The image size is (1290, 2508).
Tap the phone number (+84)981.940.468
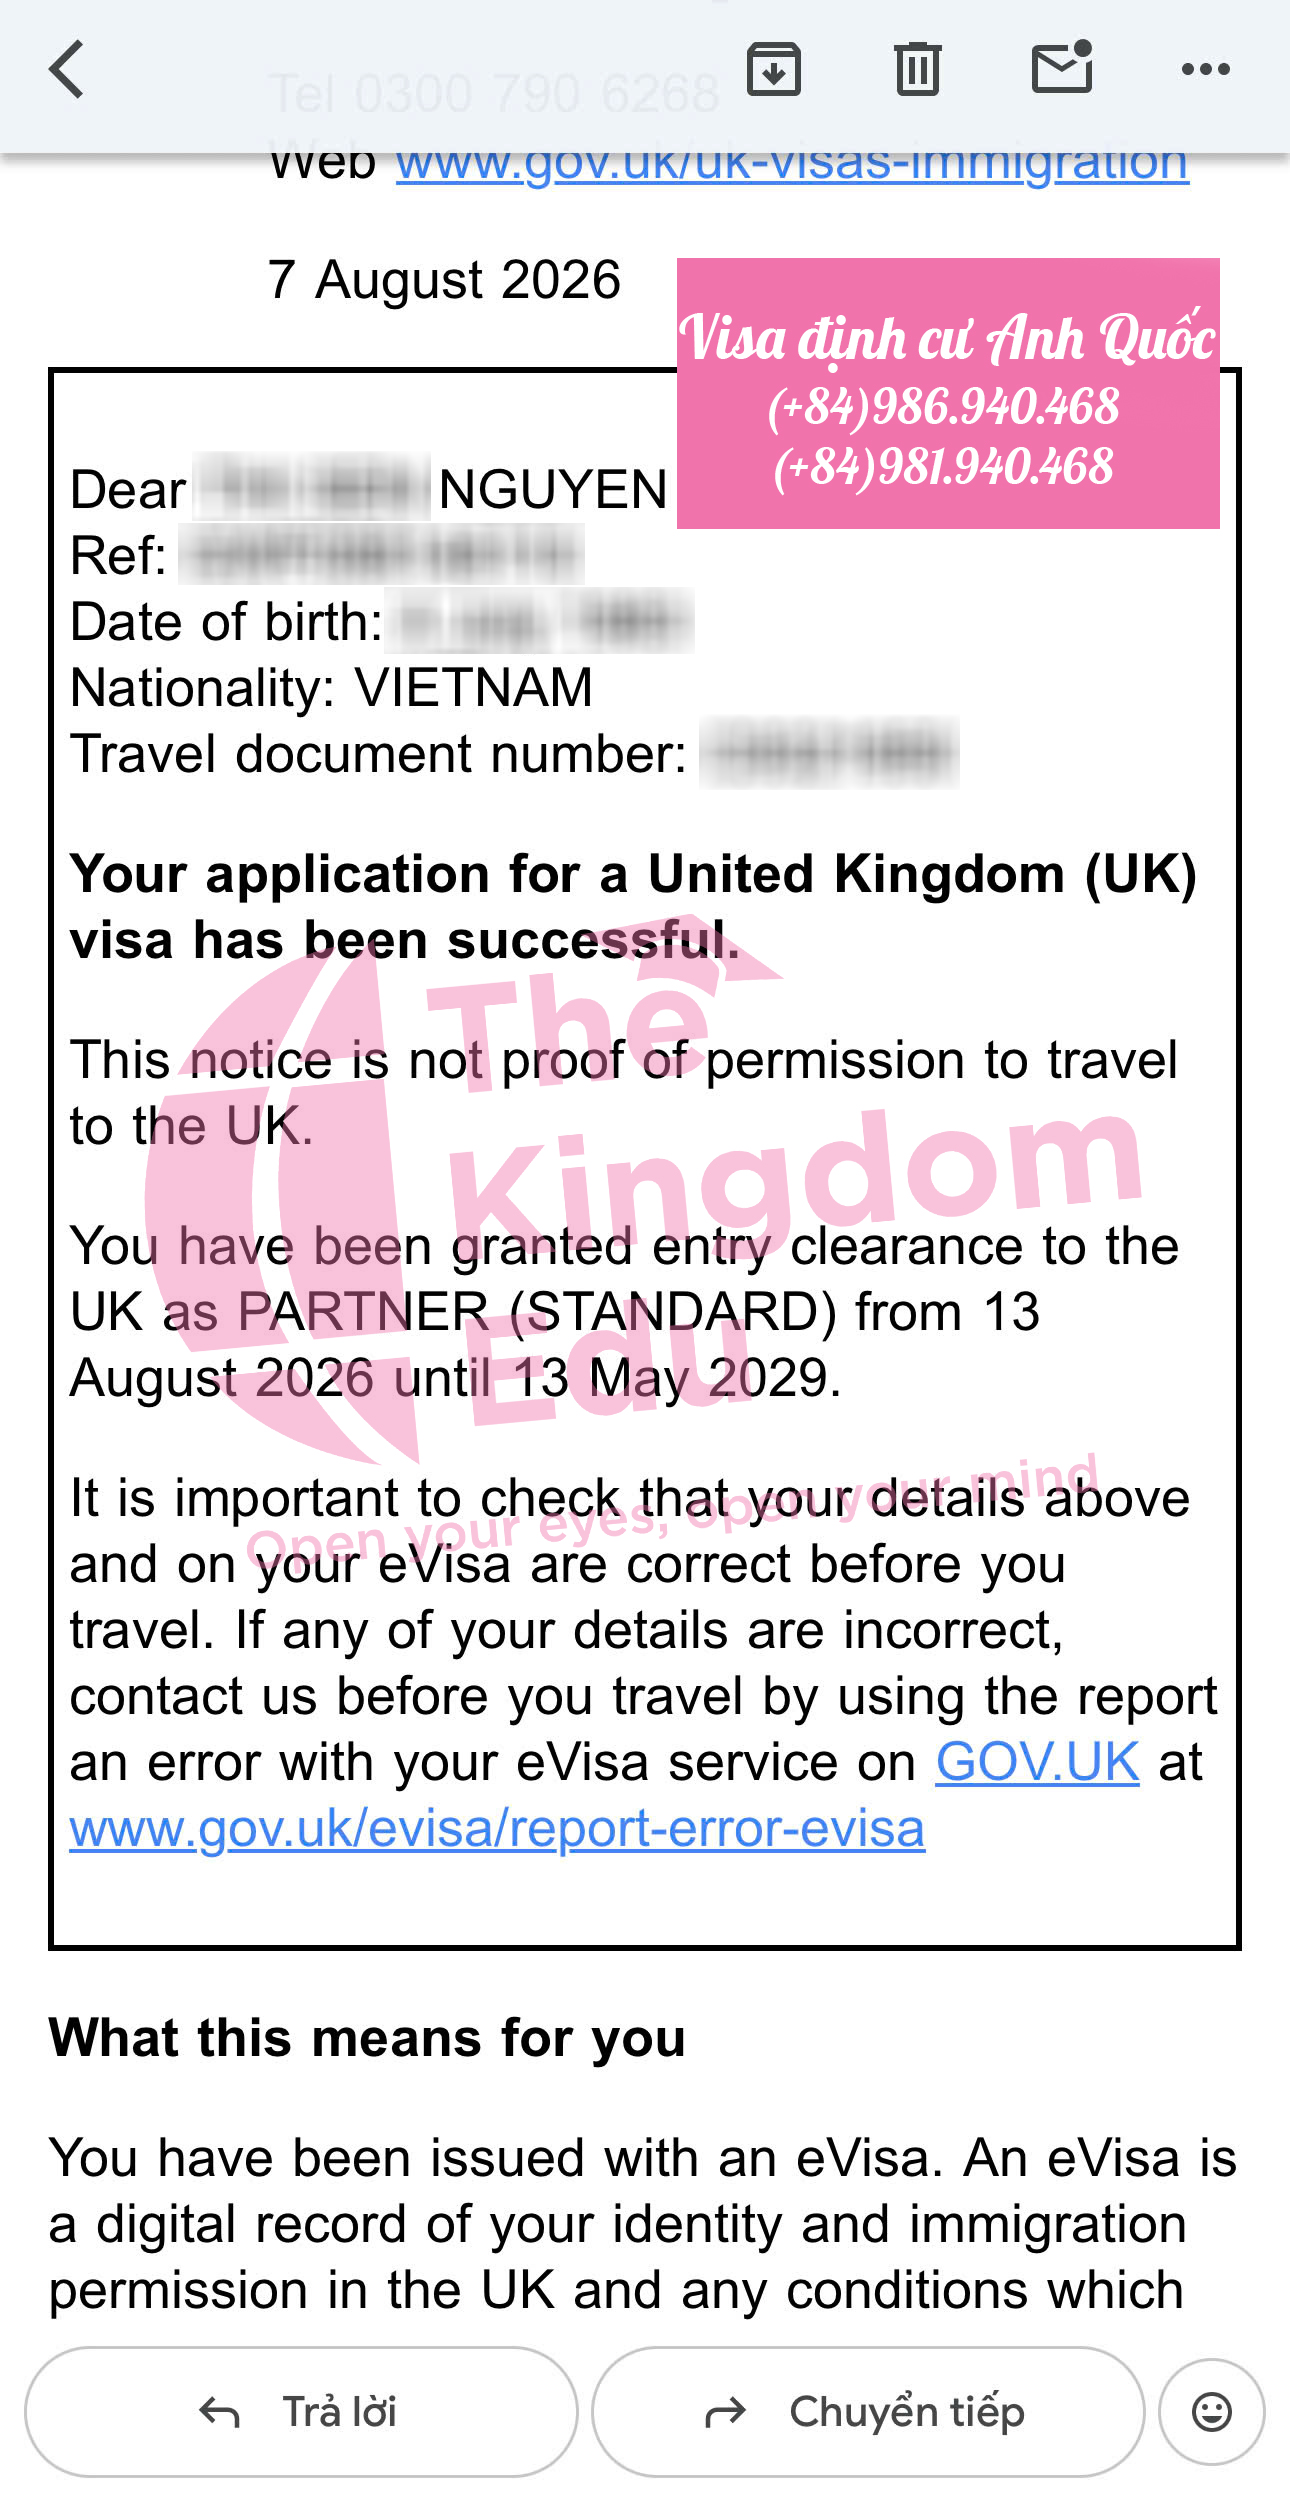pos(943,466)
